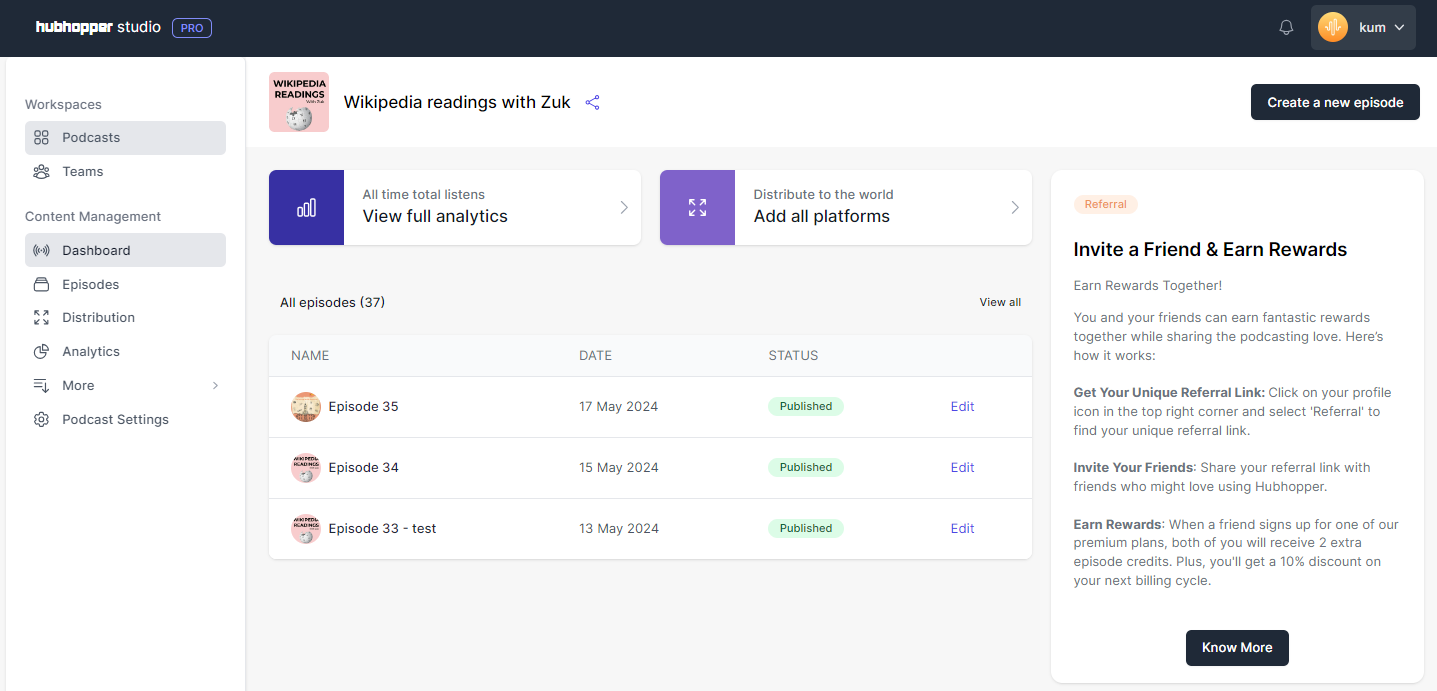Viewport: 1437px width, 691px height.
Task: Click the Wikipedia Readings podcast cover thumbnail
Action: coord(298,102)
